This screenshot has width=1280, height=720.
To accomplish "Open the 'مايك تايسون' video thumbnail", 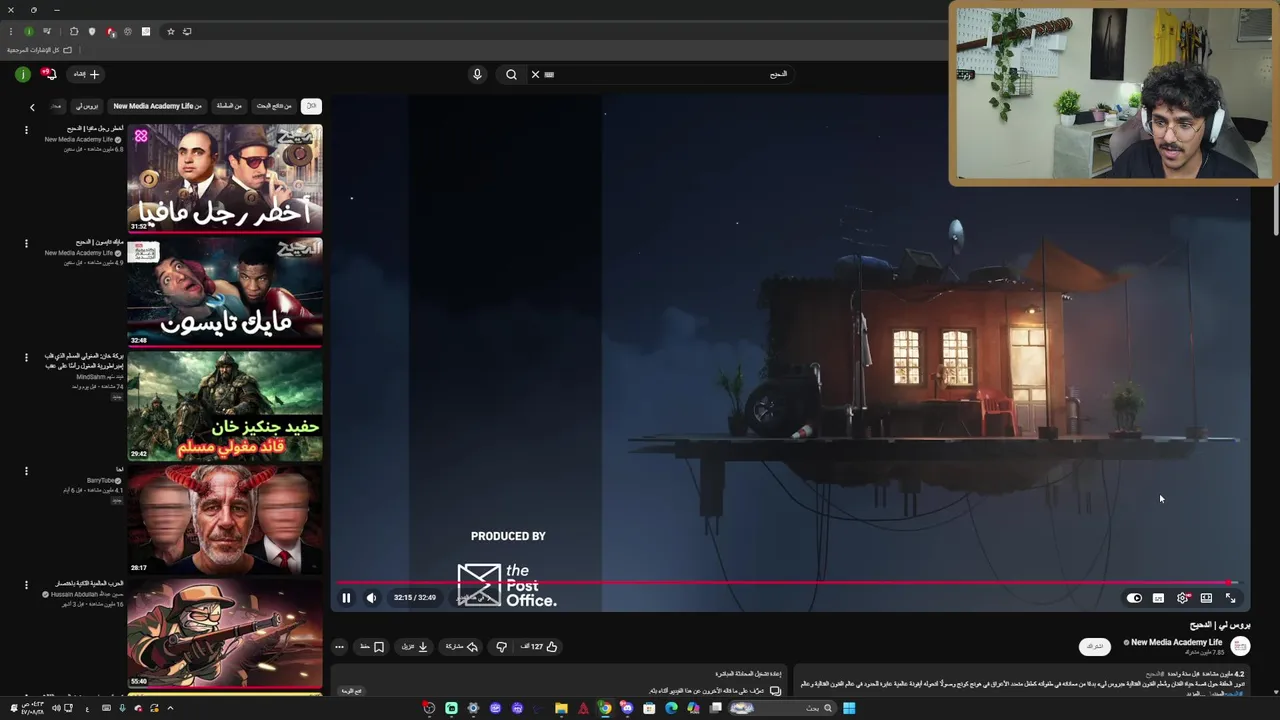I will pos(225,292).
